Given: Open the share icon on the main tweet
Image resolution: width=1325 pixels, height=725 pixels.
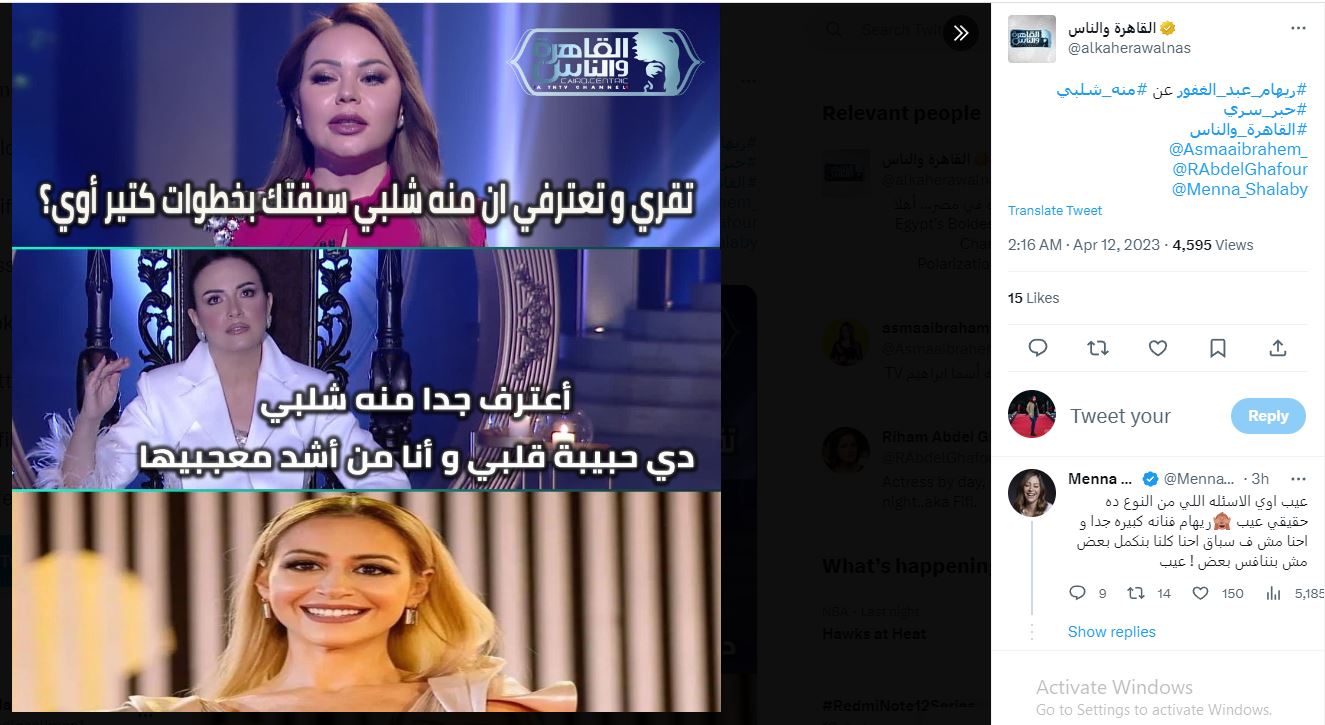Looking at the screenshot, I should tap(1278, 348).
